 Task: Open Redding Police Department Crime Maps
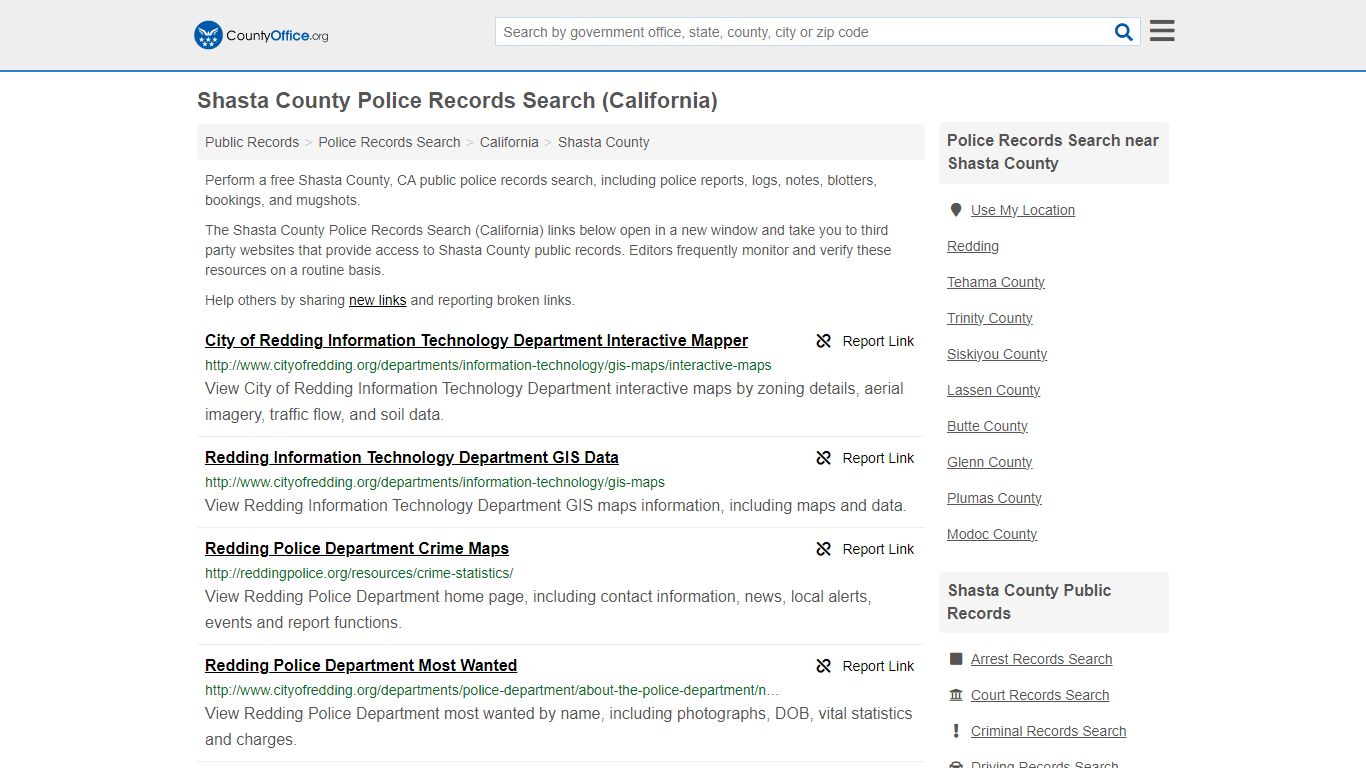pyautogui.click(x=357, y=548)
